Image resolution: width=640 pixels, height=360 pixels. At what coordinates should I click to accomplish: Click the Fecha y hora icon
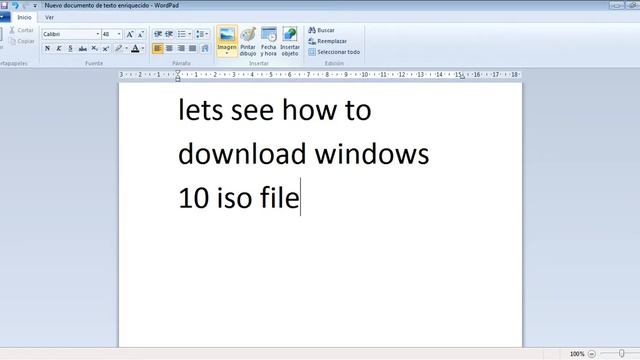pos(269,41)
